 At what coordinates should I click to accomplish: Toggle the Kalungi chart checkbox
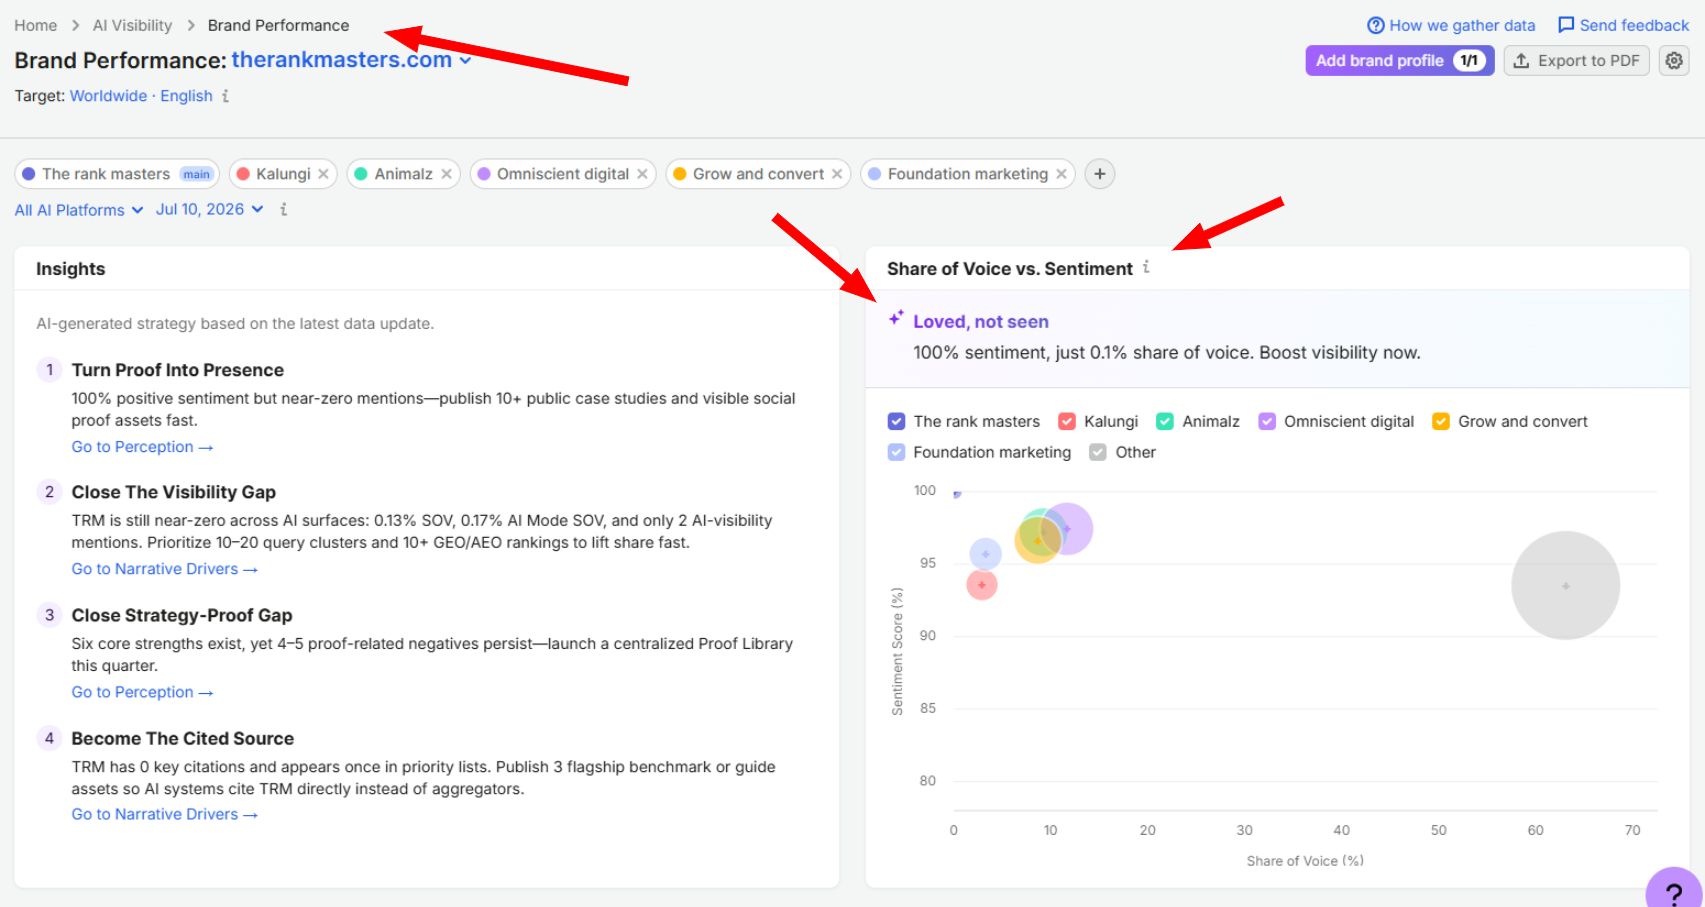coord(1067,422)
